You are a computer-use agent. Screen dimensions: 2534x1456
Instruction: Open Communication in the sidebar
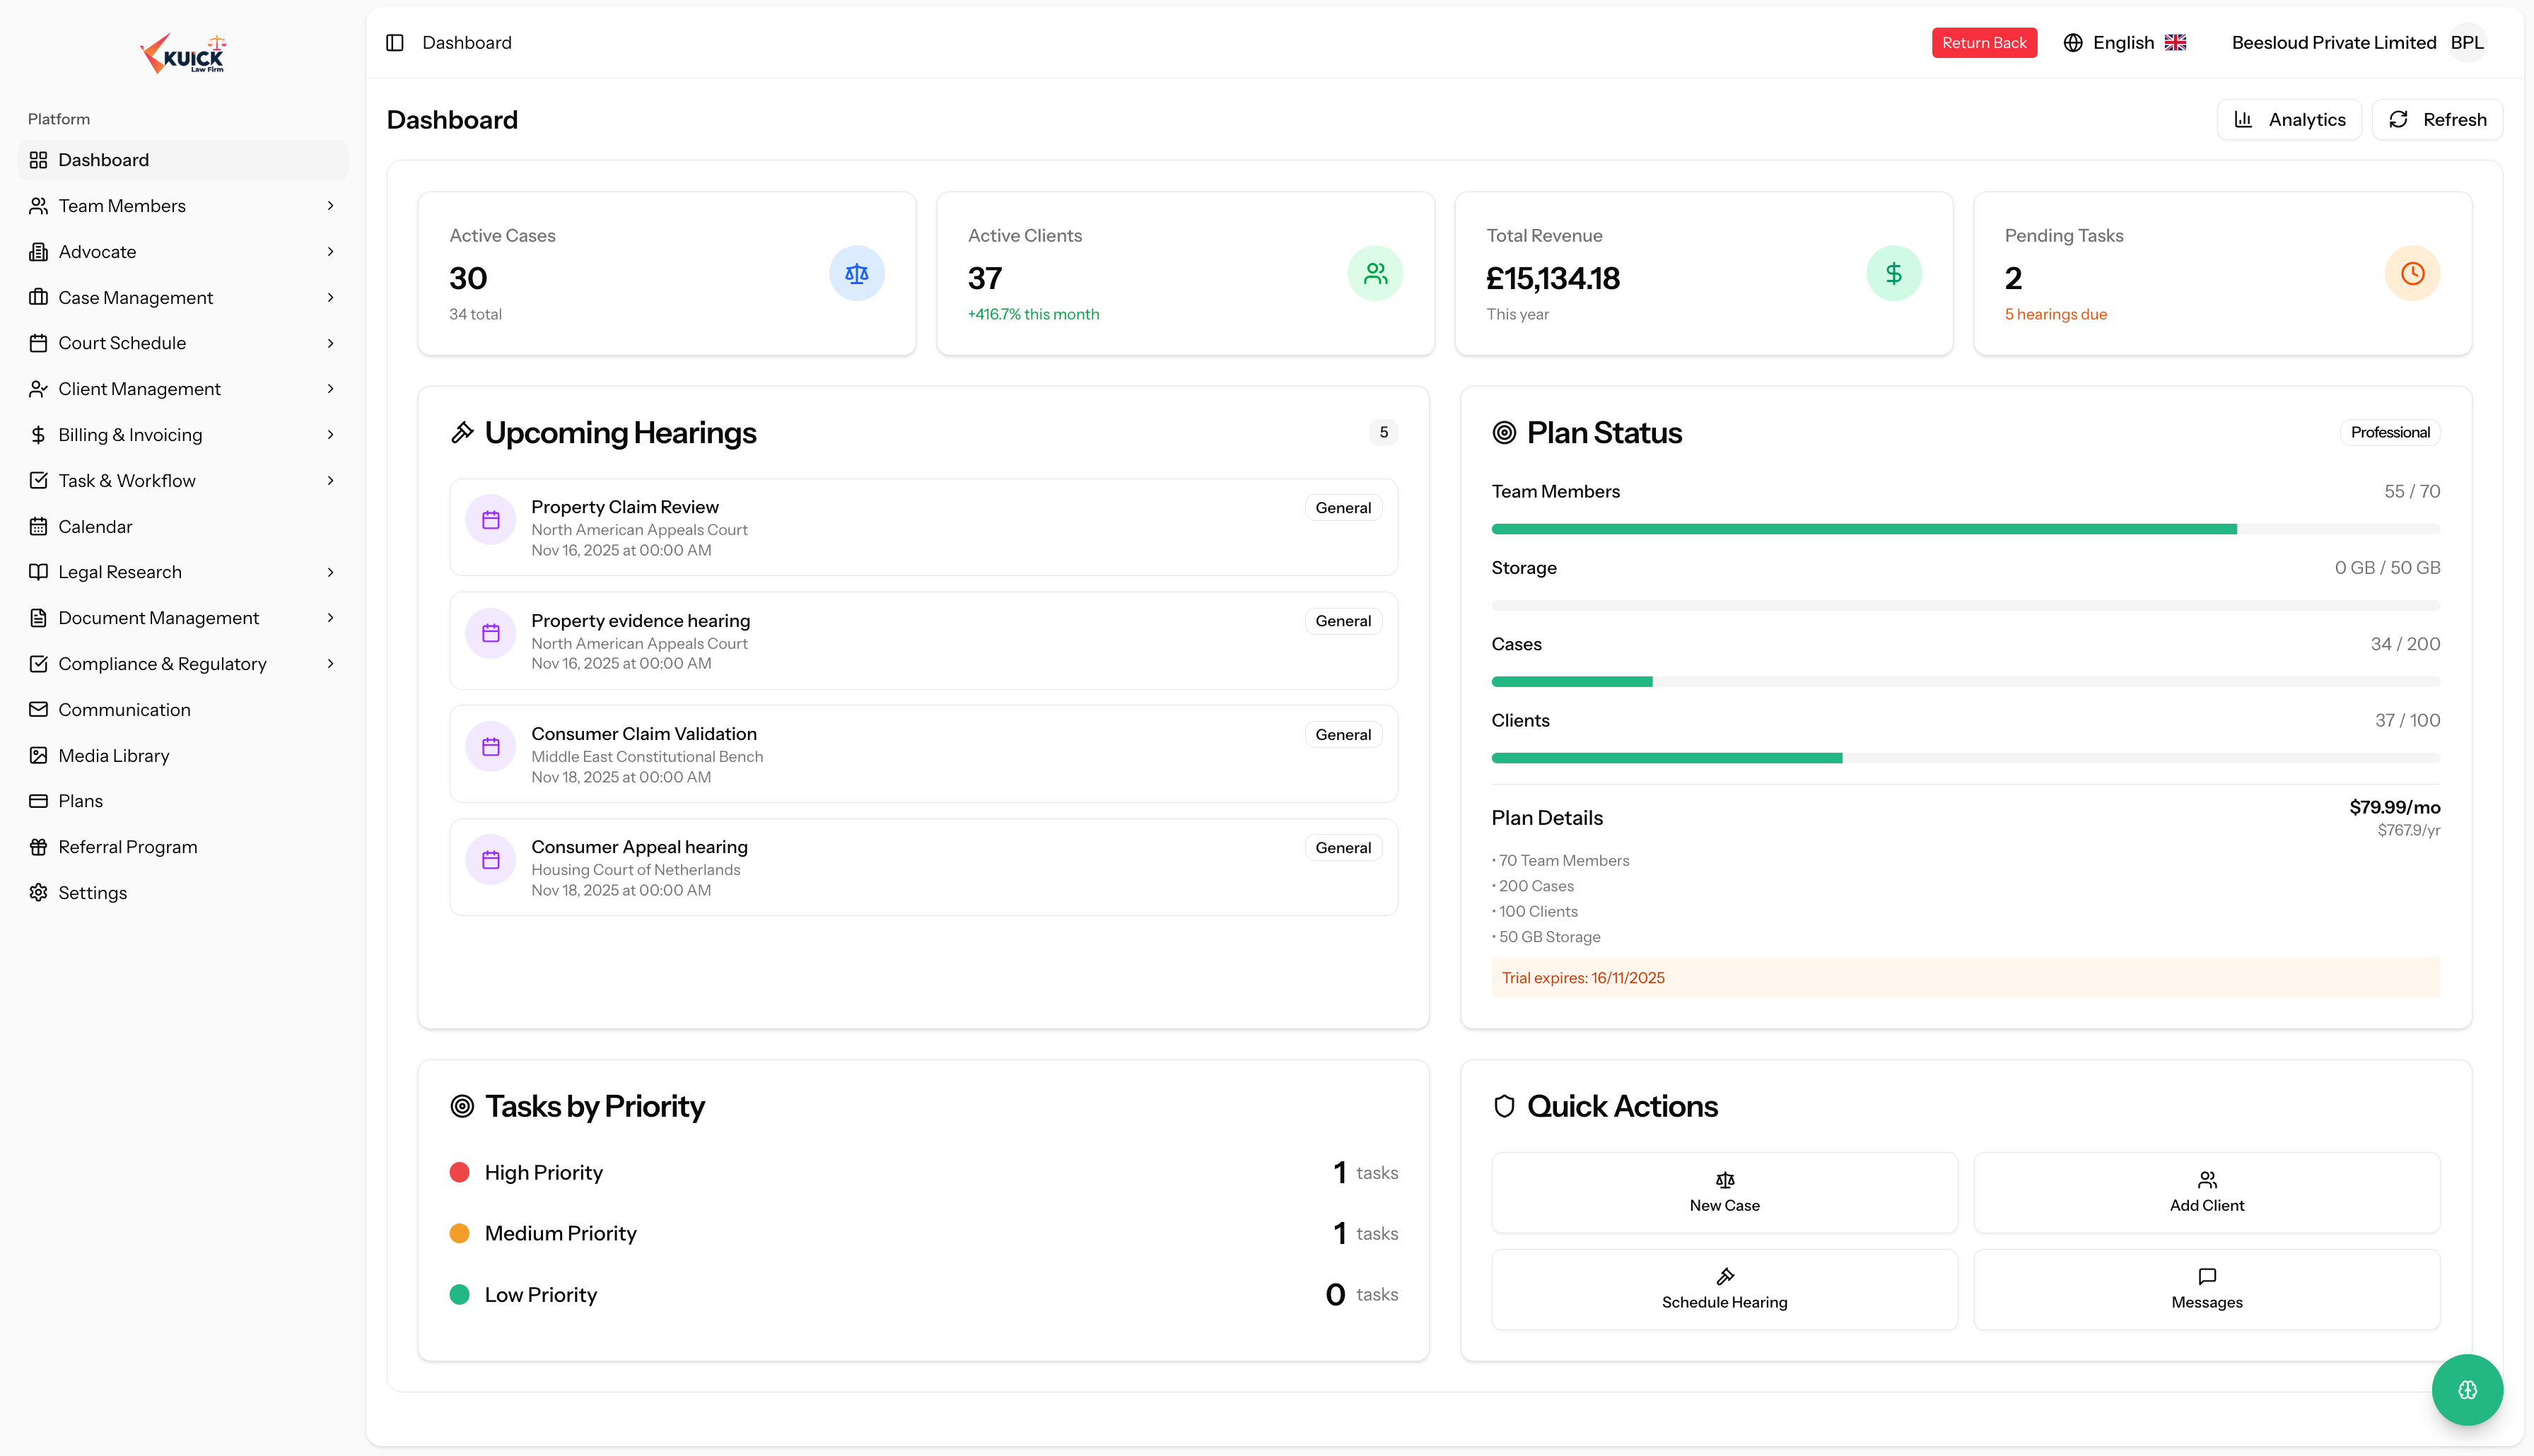tap(183, 710)
